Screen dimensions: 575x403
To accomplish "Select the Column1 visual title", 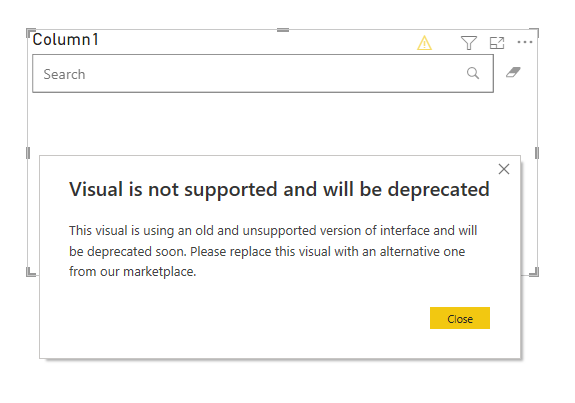I will tap(66, 40).
